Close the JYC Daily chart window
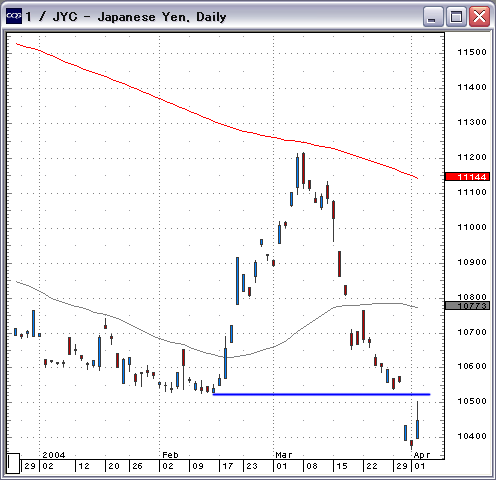The height and width of the screenshot is (480, 496). pos(480,16)
